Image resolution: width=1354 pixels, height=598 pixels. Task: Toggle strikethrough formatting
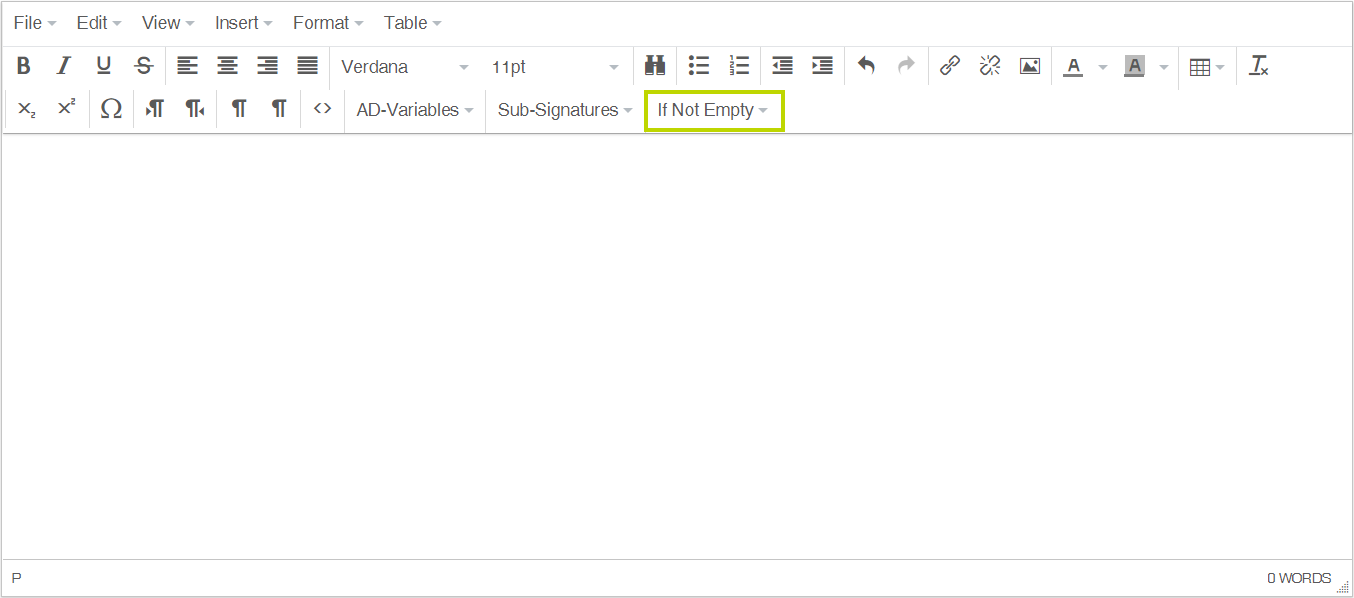click(144, 66)
